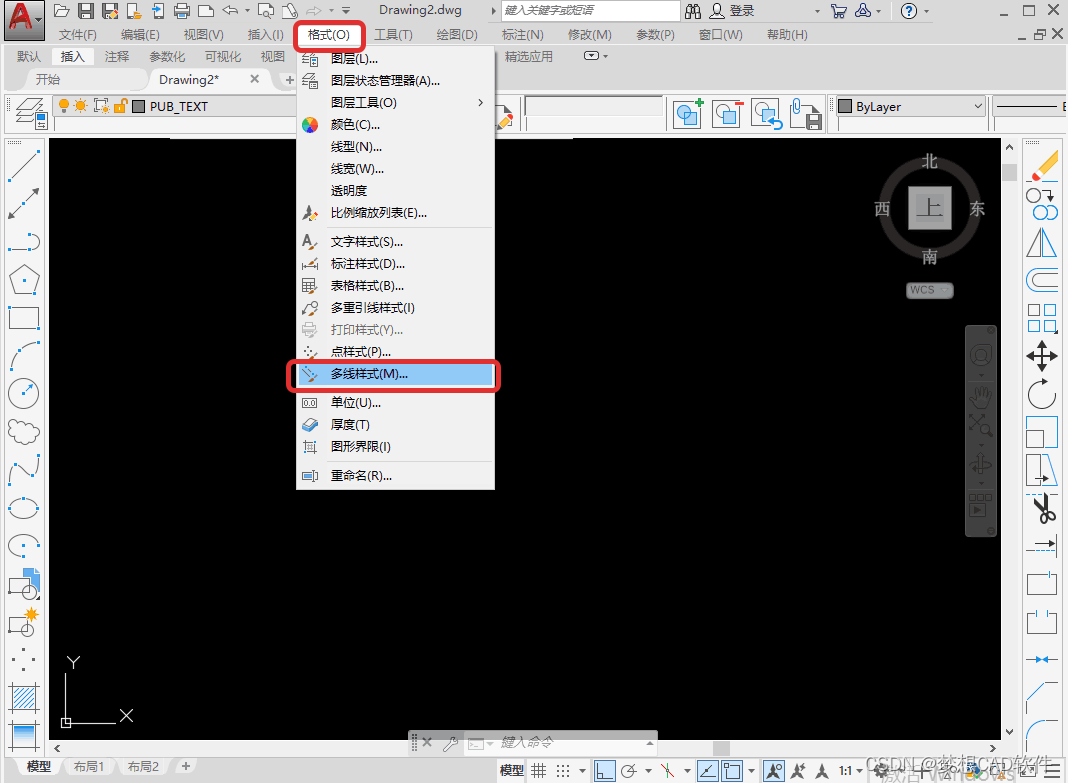1068x783 pixels.
Task: Open the Layer Properties manager icon
Action: click(30, 113)
